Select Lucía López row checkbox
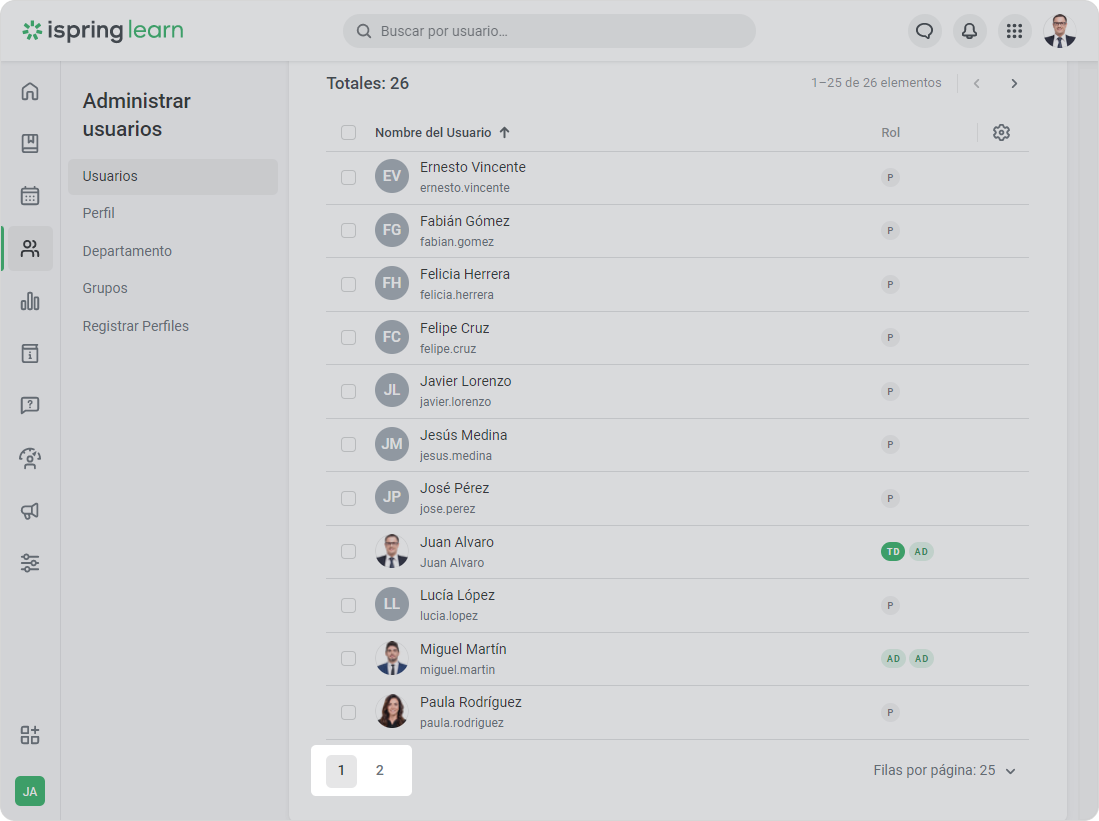1099x821 pixels. point(348,605)
